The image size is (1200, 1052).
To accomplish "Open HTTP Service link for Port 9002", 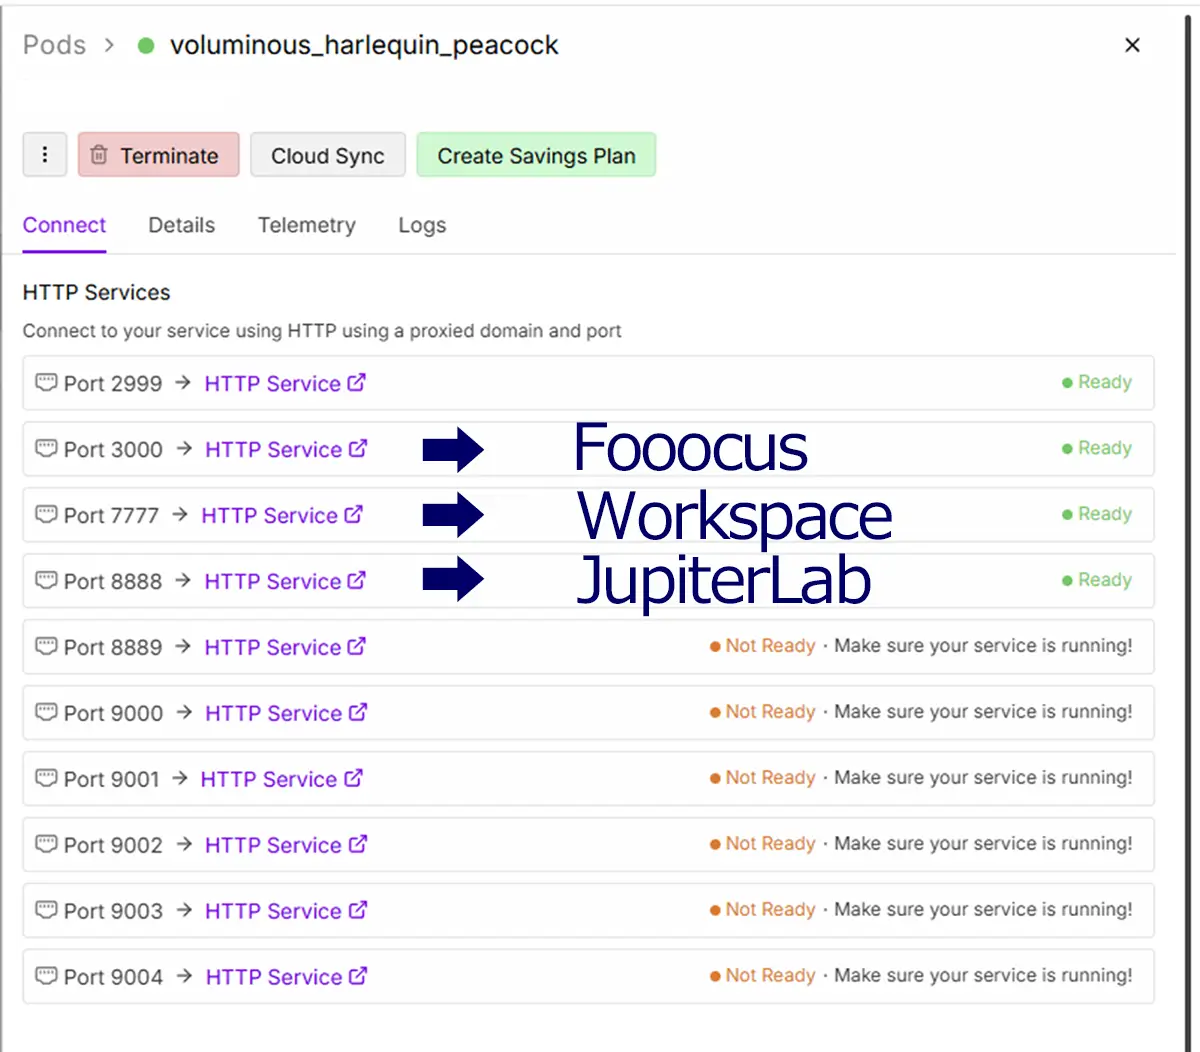I will pos(273,845).
